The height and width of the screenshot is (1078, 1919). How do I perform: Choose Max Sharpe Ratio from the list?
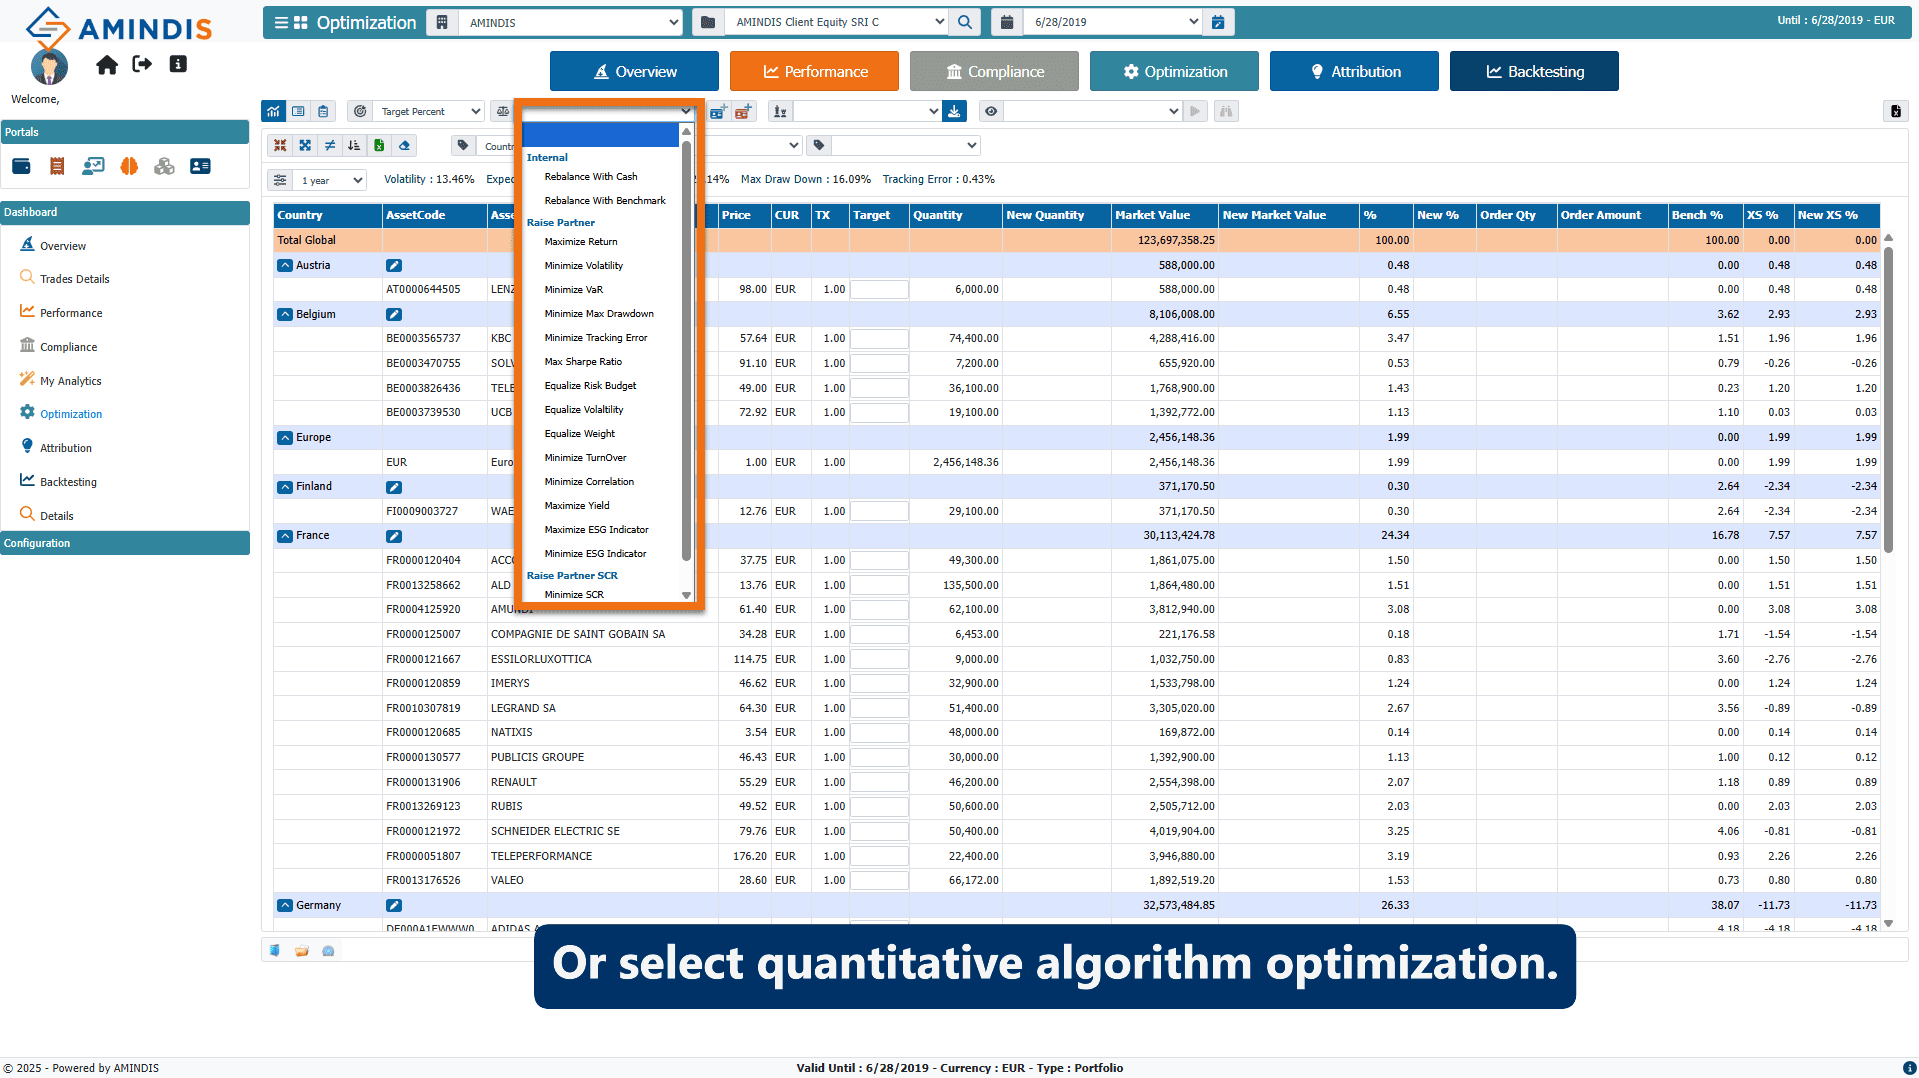[x=582, y=362]
